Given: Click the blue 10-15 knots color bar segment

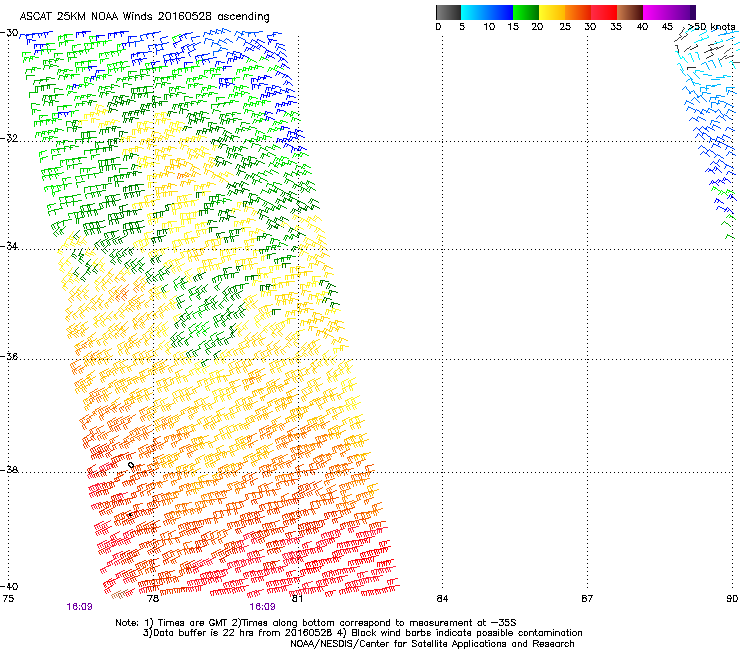Looking at the screenshot, I should pos(500,12).
